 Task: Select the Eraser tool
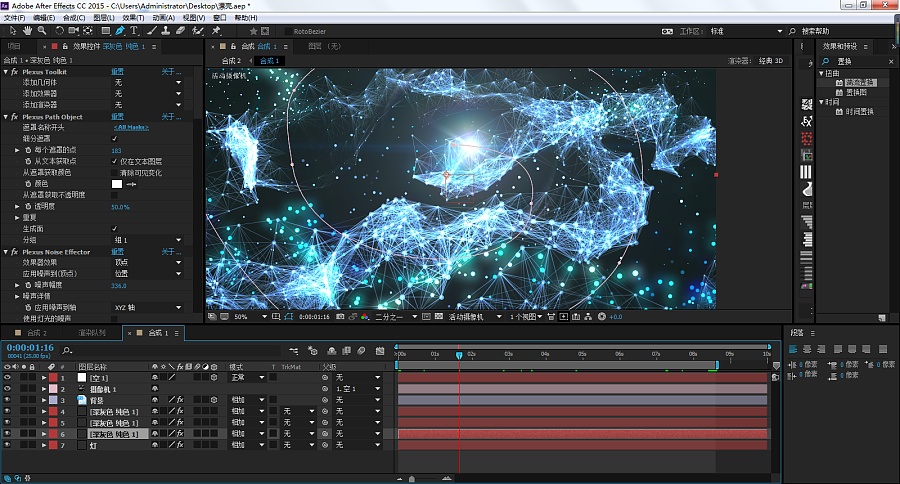(x=180, y=31)
